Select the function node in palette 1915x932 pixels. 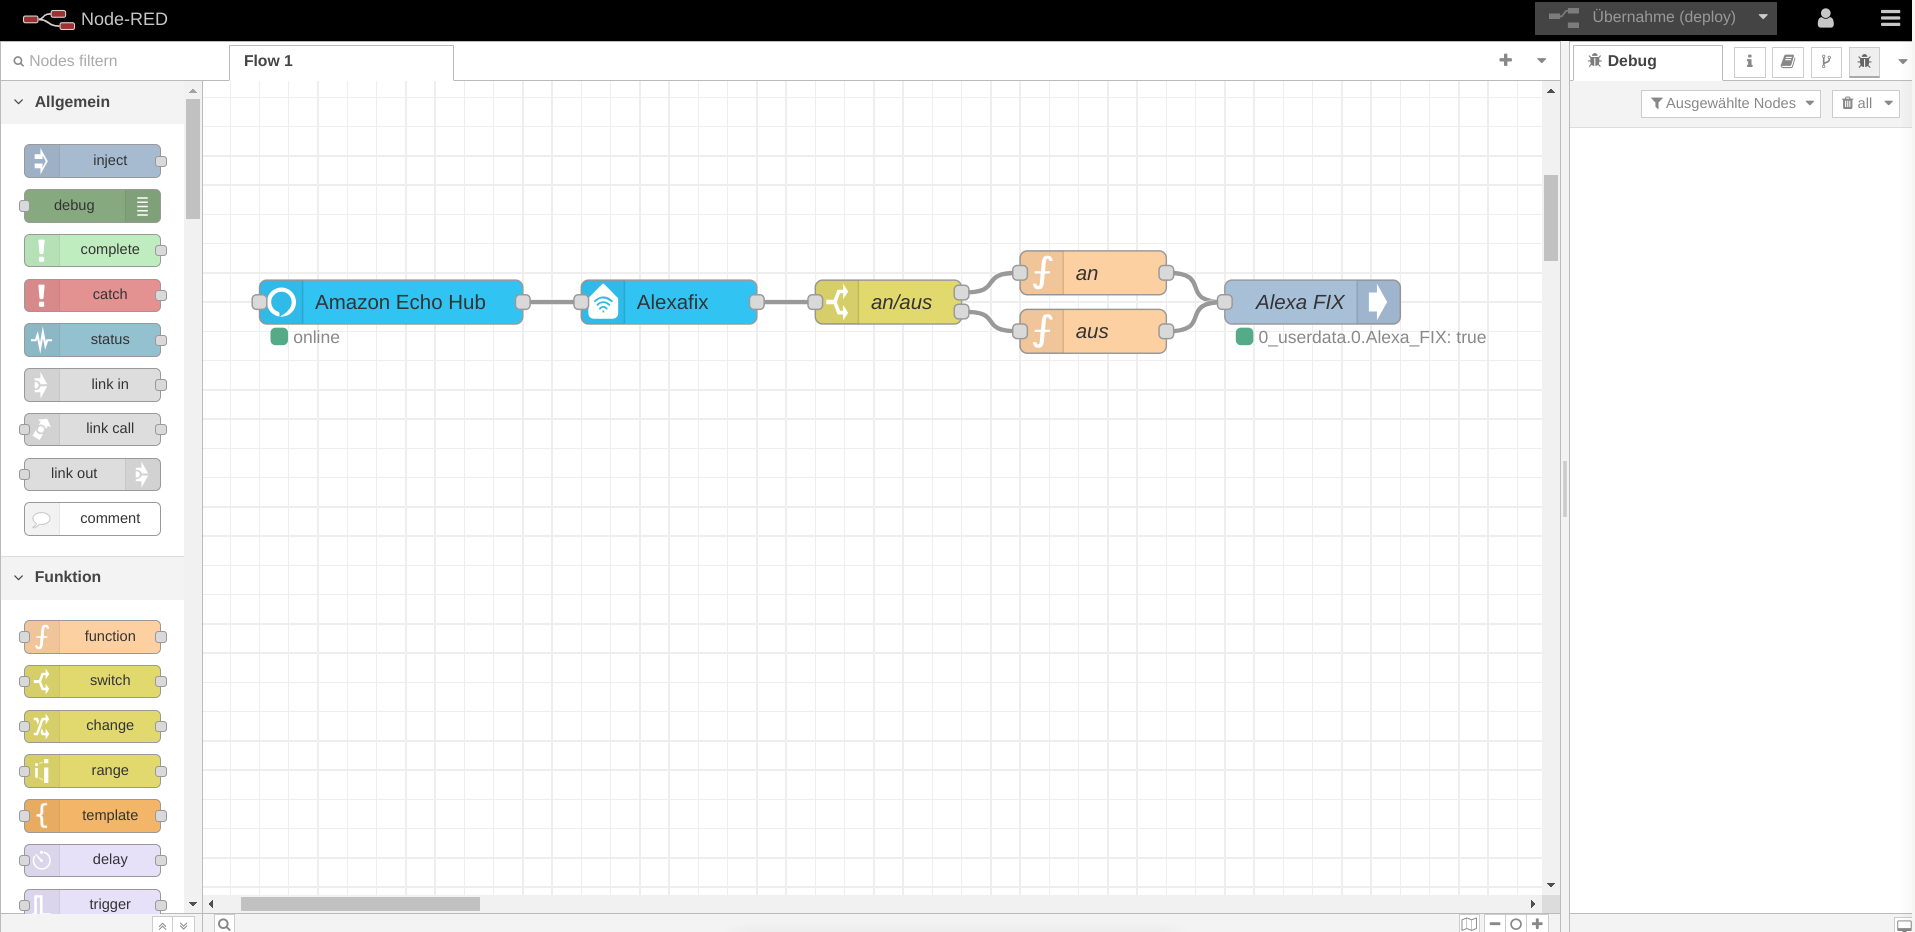point(92,637)
